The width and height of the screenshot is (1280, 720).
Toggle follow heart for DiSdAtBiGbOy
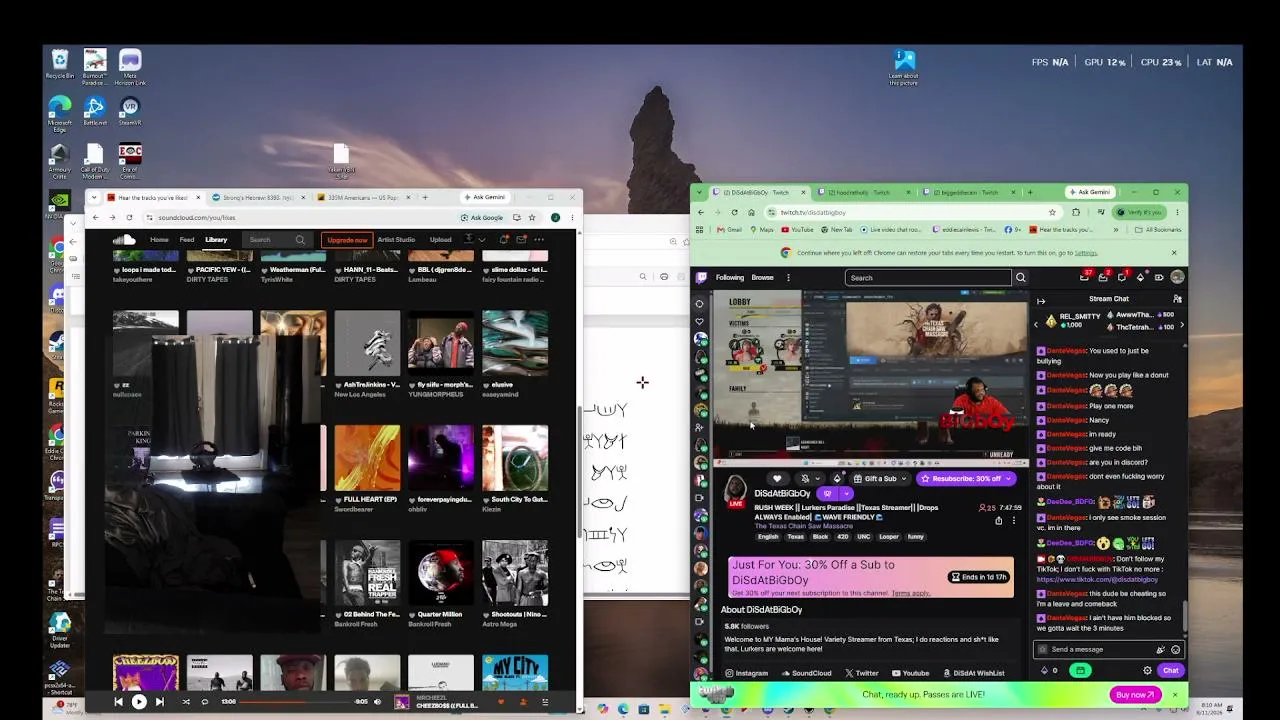[777, 479]
